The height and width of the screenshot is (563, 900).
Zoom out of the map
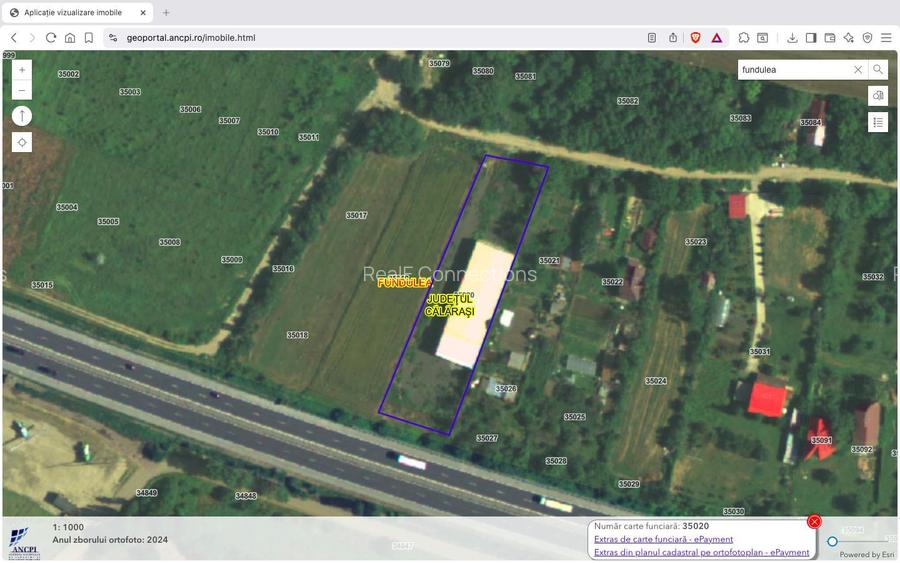point(22,91)
